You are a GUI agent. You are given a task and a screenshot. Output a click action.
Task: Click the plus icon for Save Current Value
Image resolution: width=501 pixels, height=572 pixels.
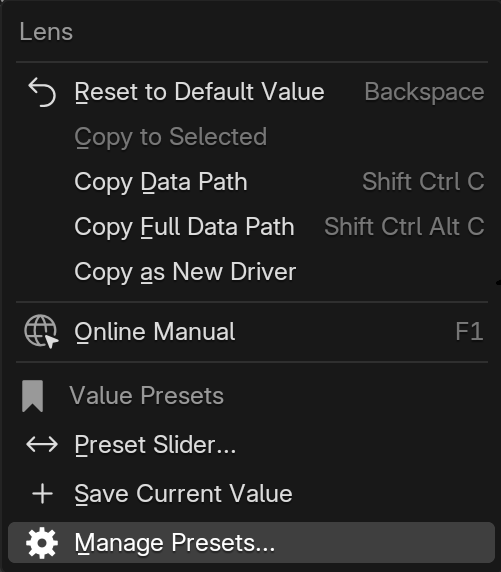(43, 494)
